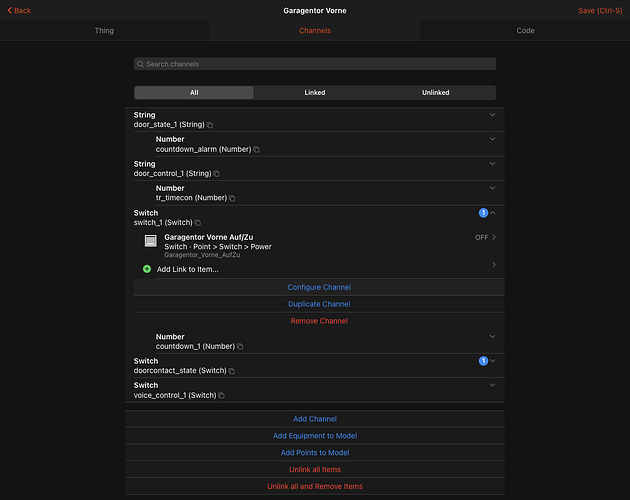630x500 pixels.
Task: Click the link count badge on switch_1
Action: coord(483,213)
